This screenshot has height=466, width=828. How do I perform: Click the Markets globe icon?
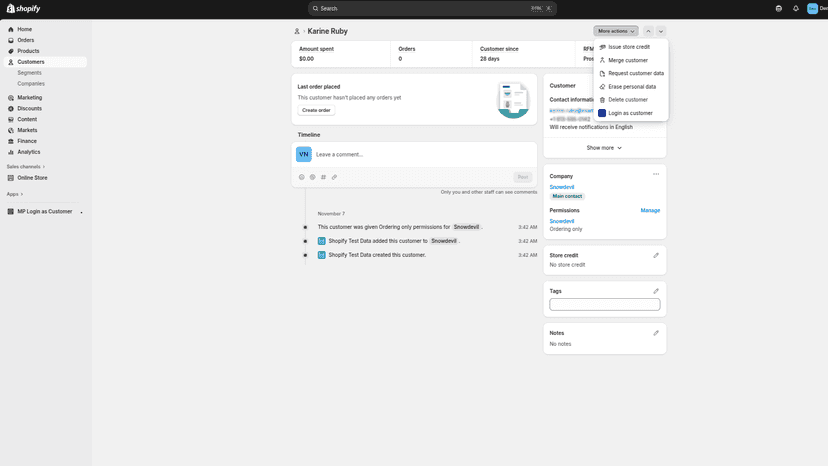pyautogui.click(x=11, y=130)
